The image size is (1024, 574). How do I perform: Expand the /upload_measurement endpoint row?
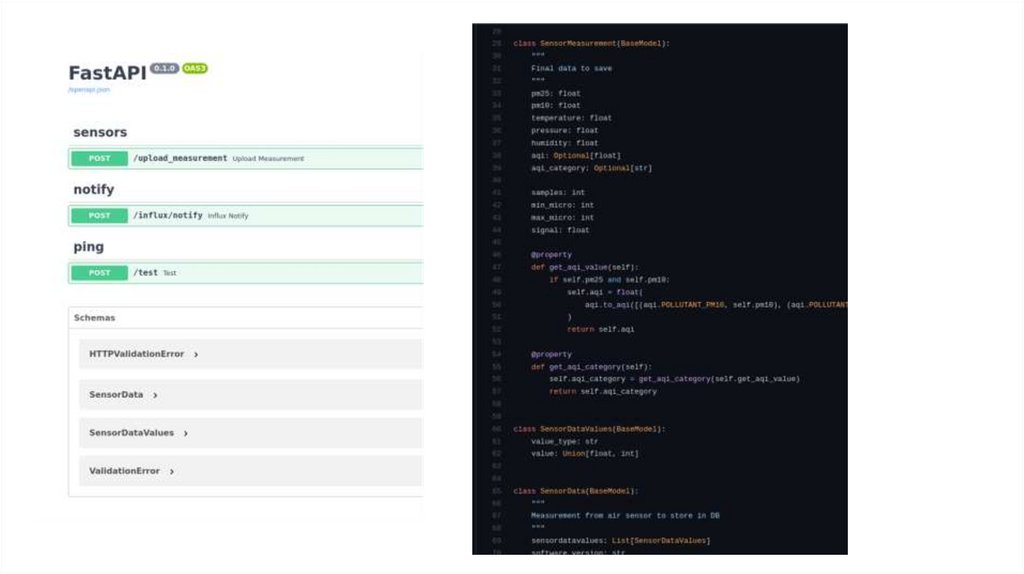pyautogui.click(x=246, y=158)
